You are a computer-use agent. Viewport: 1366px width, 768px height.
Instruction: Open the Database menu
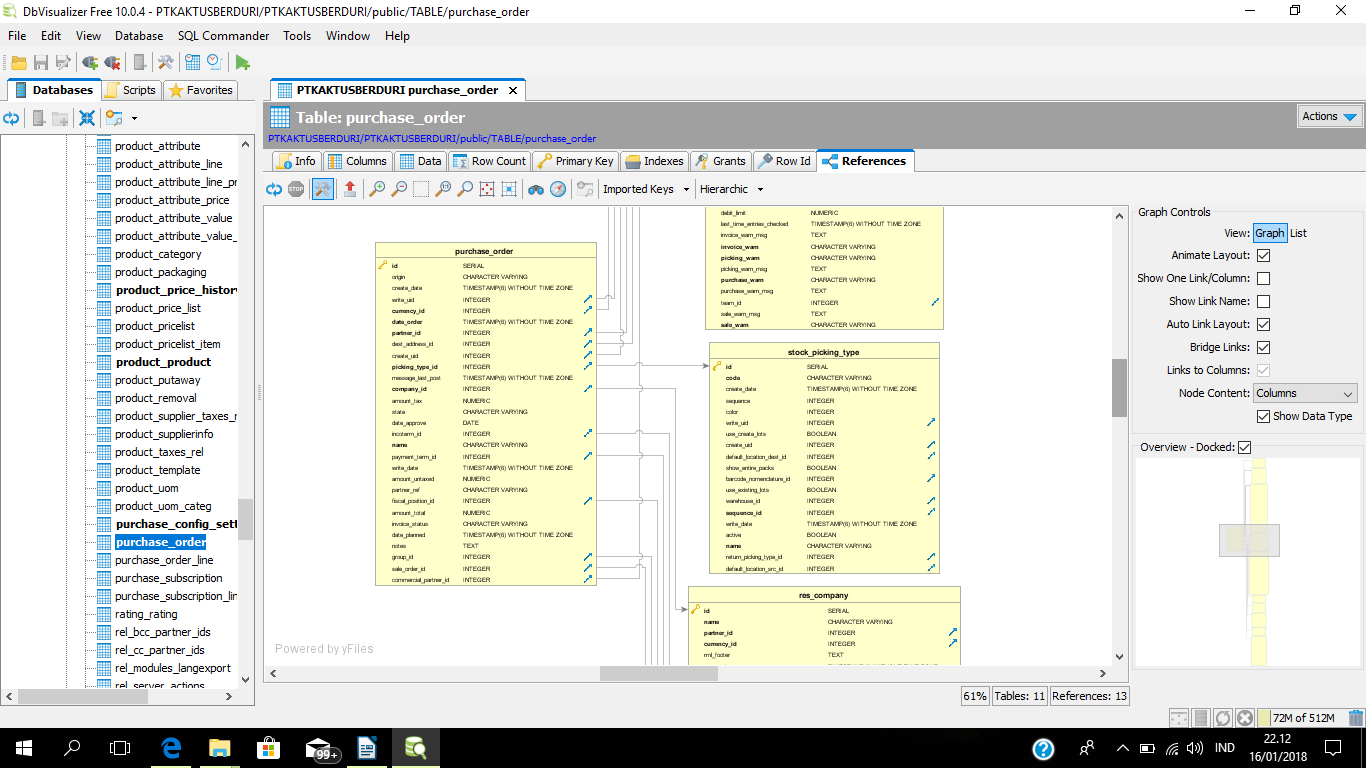[139, 36]
